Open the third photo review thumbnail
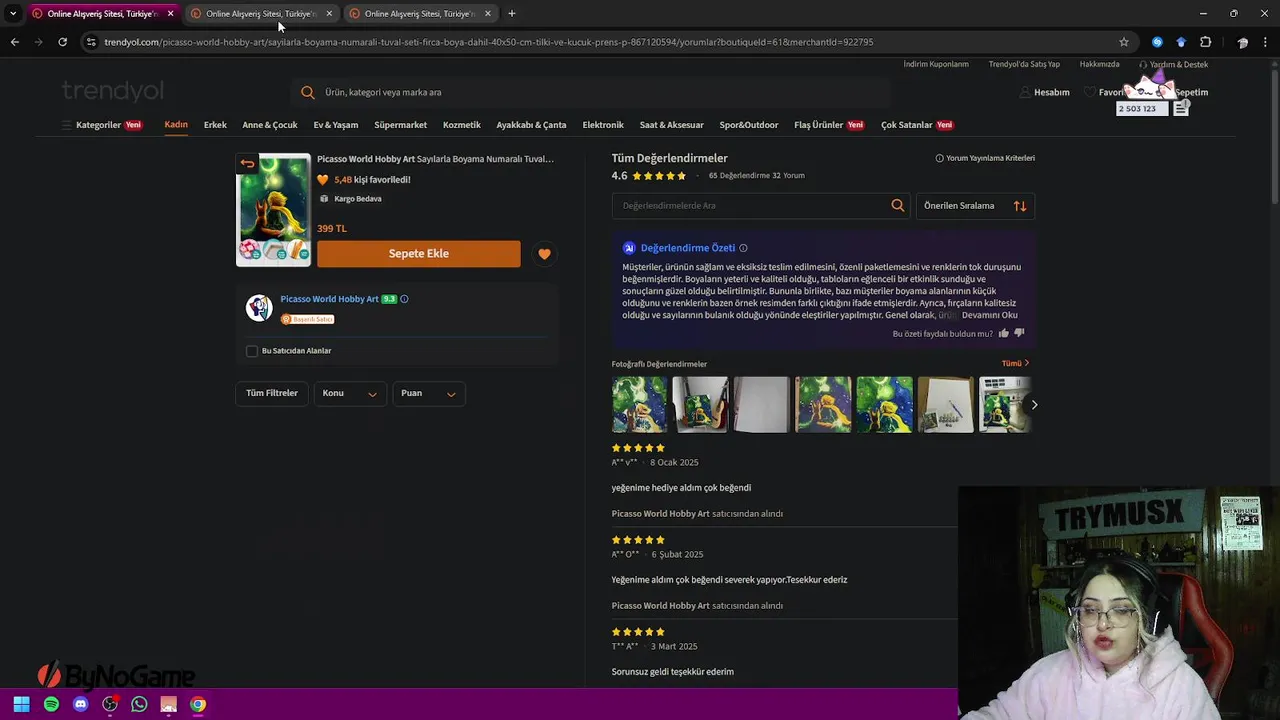This screenshot has height=720, width=1280. click(x=762, y=405)
